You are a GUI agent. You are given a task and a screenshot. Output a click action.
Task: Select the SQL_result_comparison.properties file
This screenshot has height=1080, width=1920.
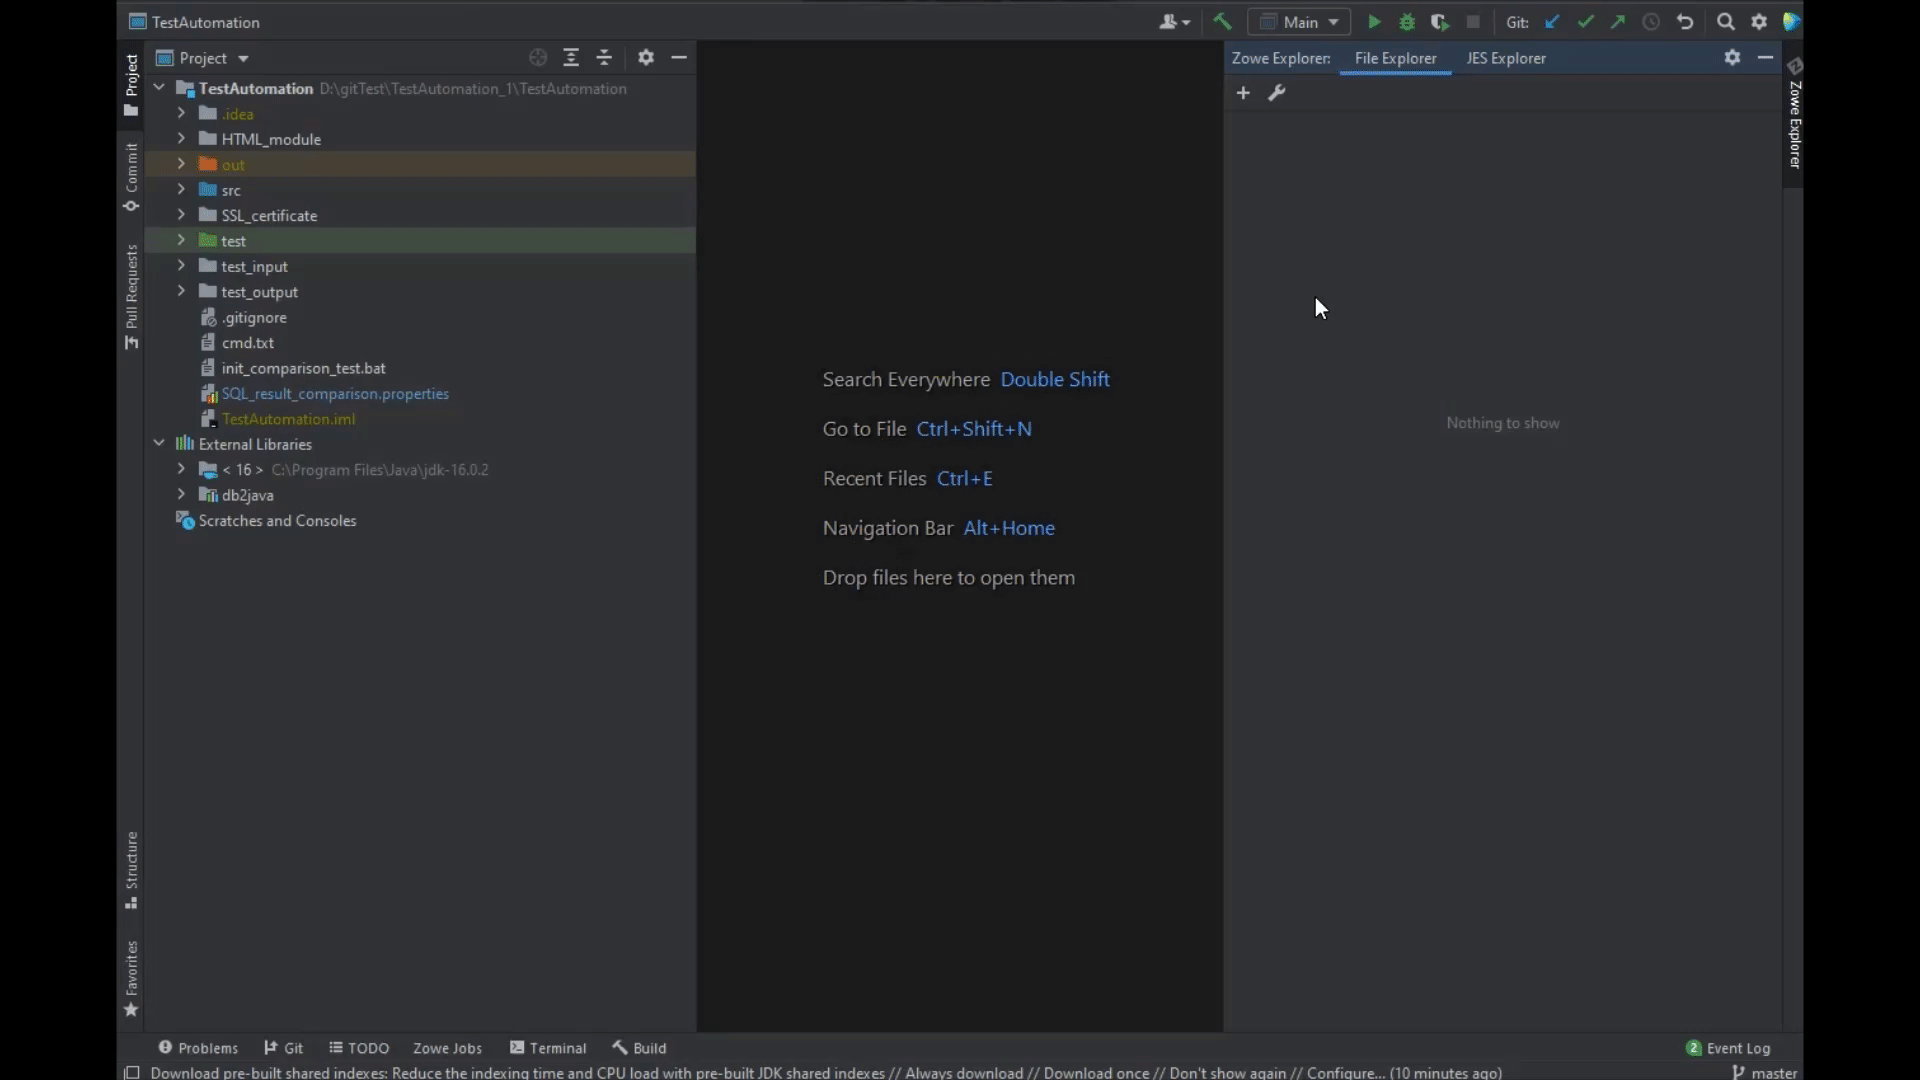tap(335, 394)
